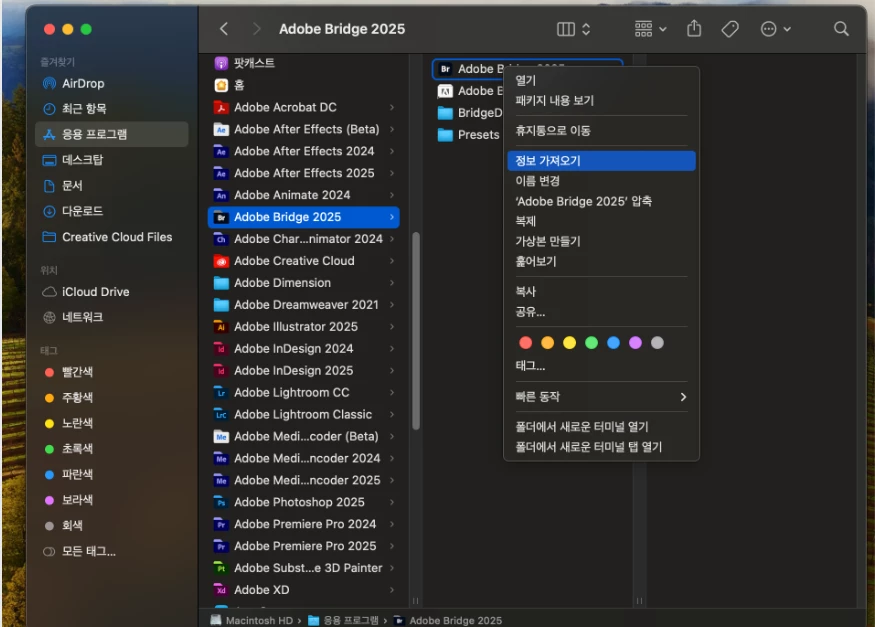Filter by 빨간색 tag in sidebar

tap(112, 373)
